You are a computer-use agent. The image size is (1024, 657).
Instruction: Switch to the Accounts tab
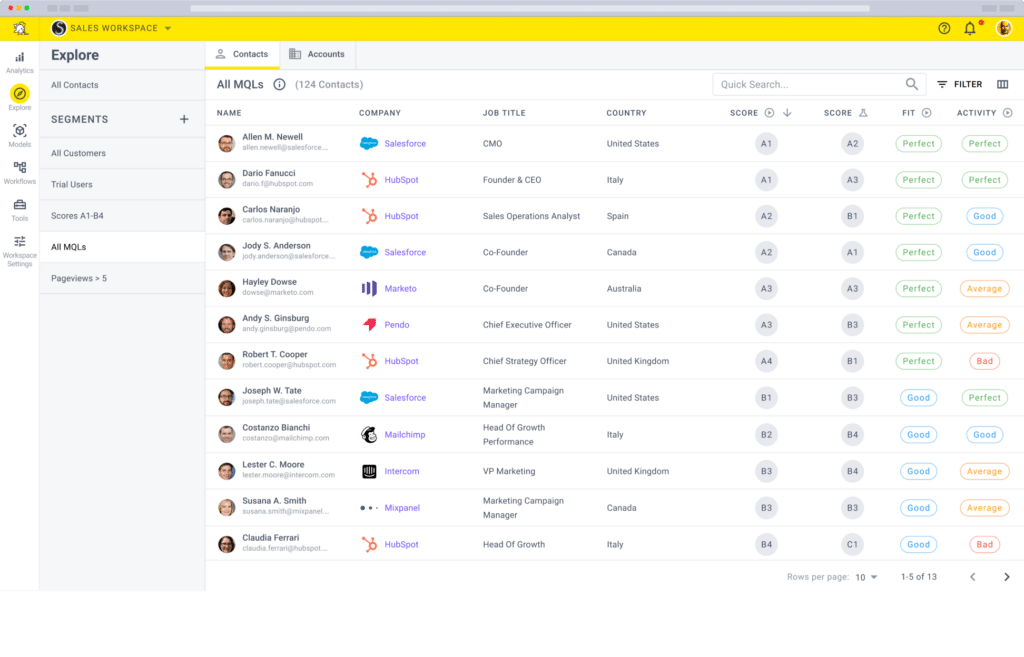[x=317, y=54]
